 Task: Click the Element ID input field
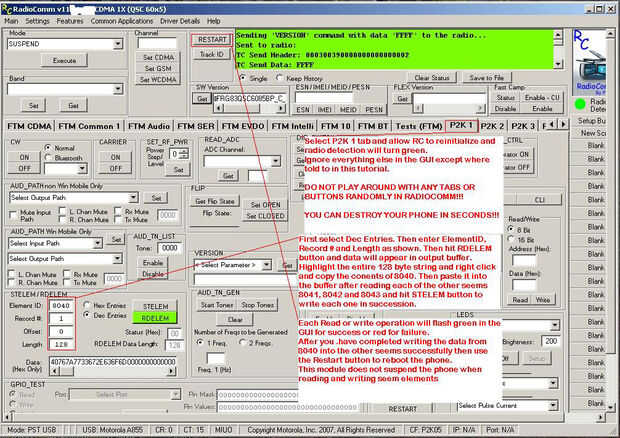coord(61,306)
